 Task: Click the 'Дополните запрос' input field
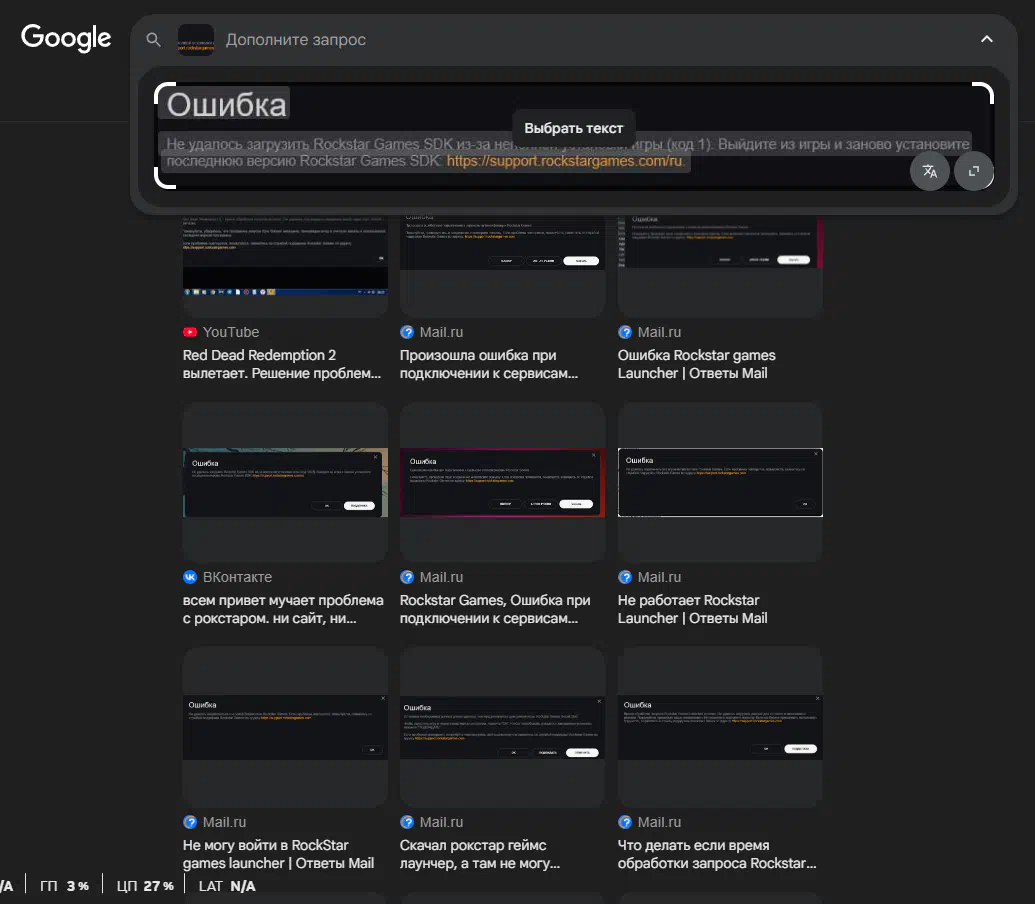click(296, 40)
